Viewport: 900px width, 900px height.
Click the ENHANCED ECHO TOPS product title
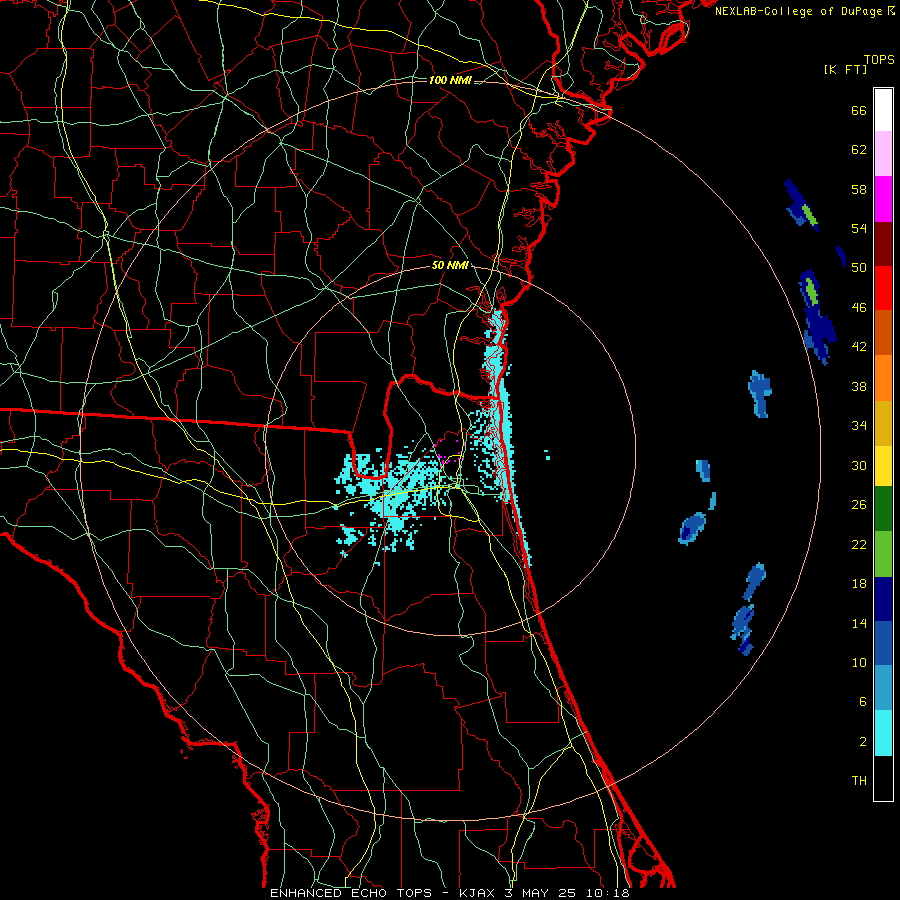pos(351,893)
